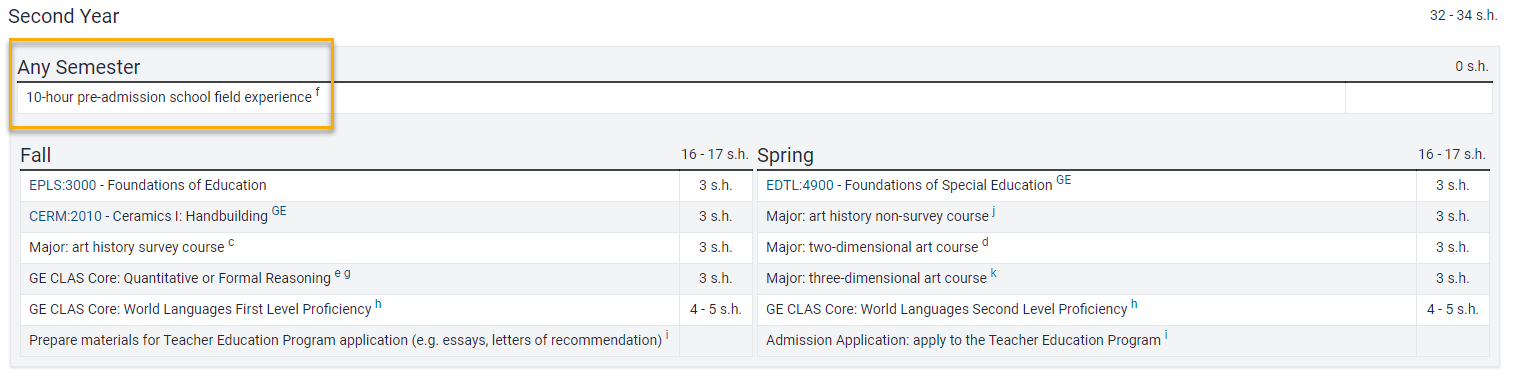Viewport: 1515px width, 377px height.
Task: Open the EPLS:3000 course link
Action: 62,185
